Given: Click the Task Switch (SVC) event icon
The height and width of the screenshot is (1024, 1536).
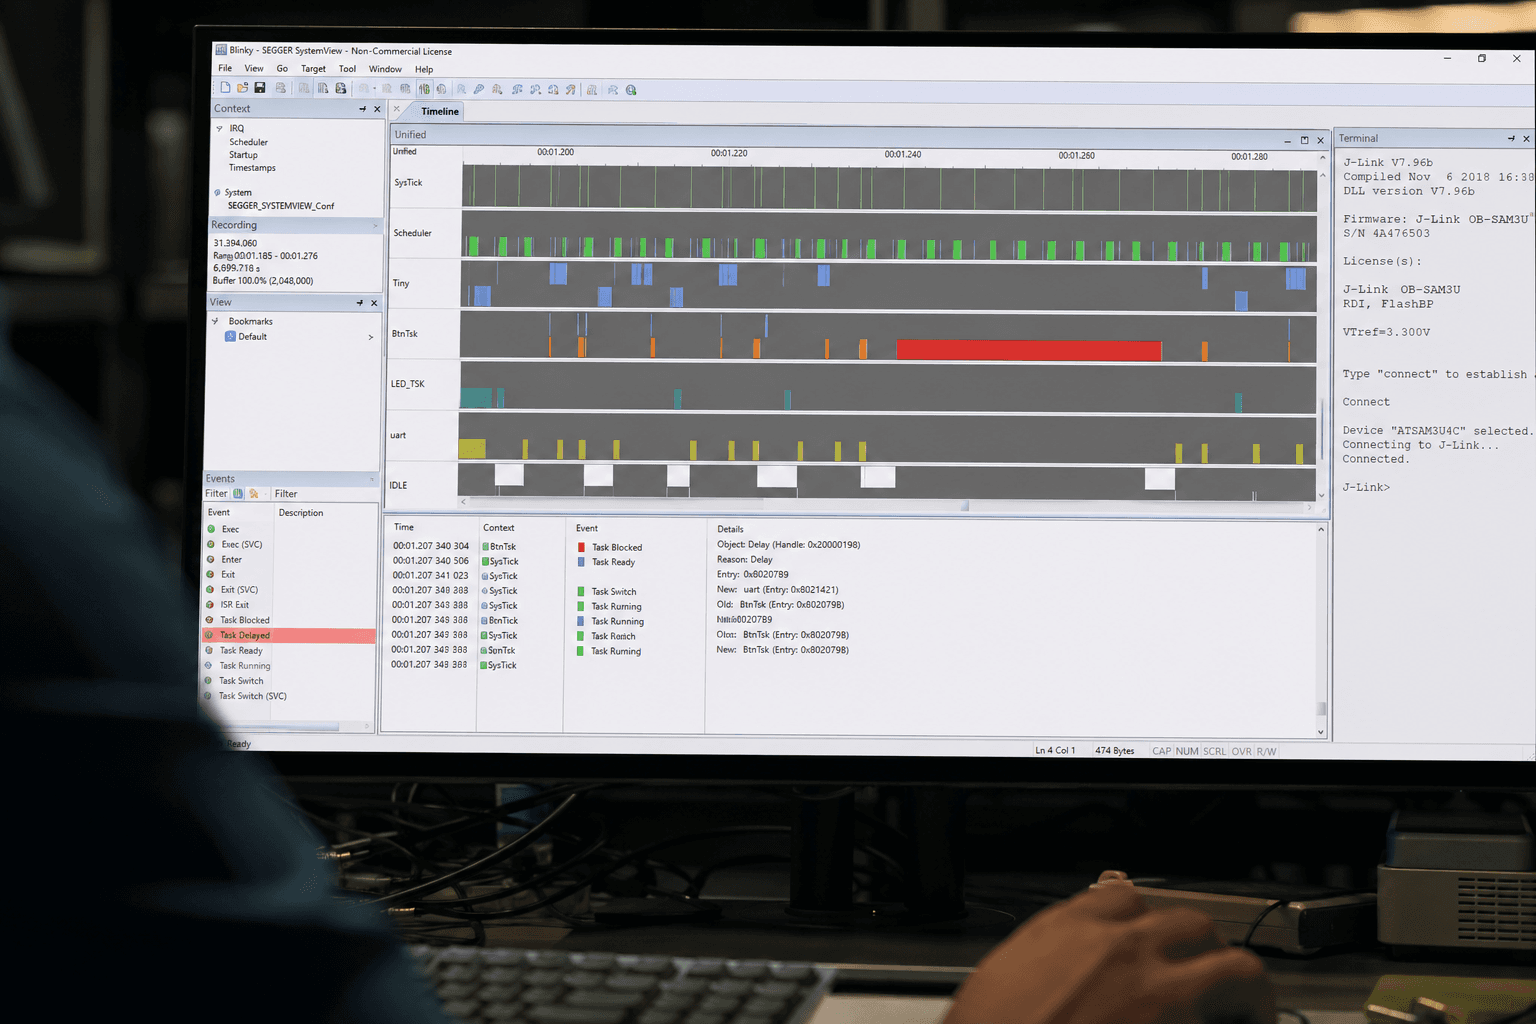Looking at the screenshot, I should (x=208, y=696).
